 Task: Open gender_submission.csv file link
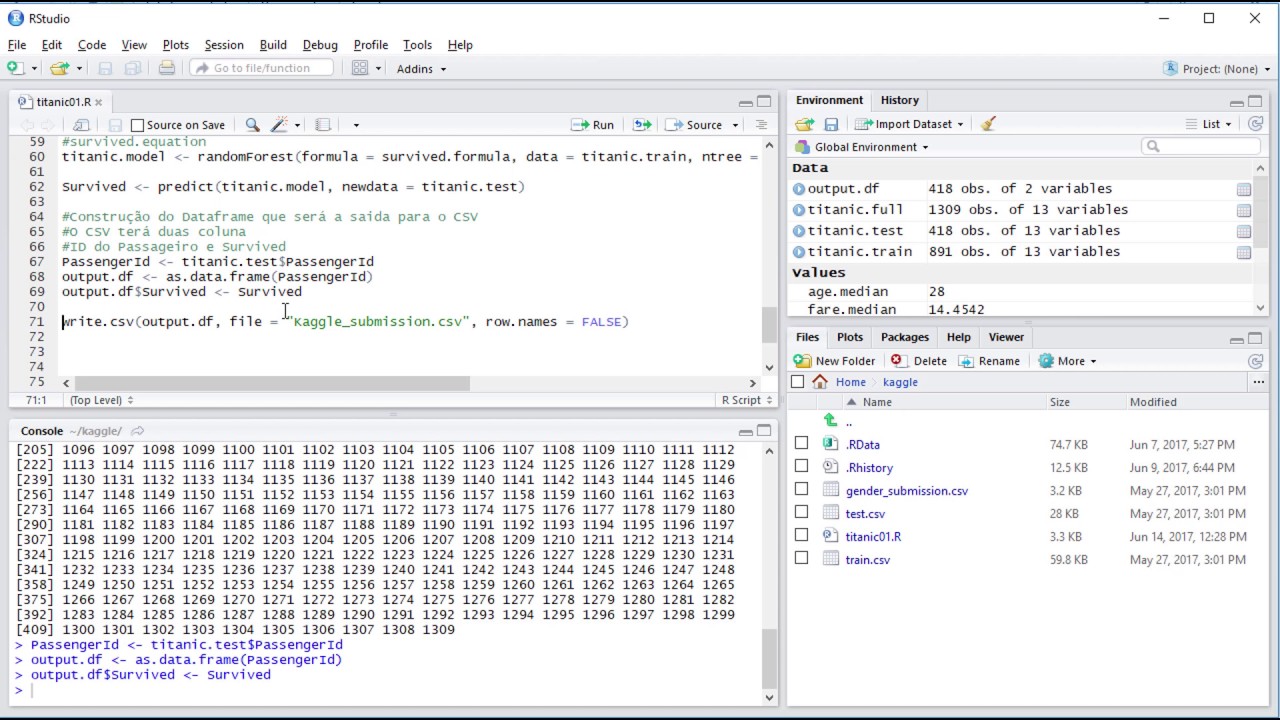click(906, 491)
